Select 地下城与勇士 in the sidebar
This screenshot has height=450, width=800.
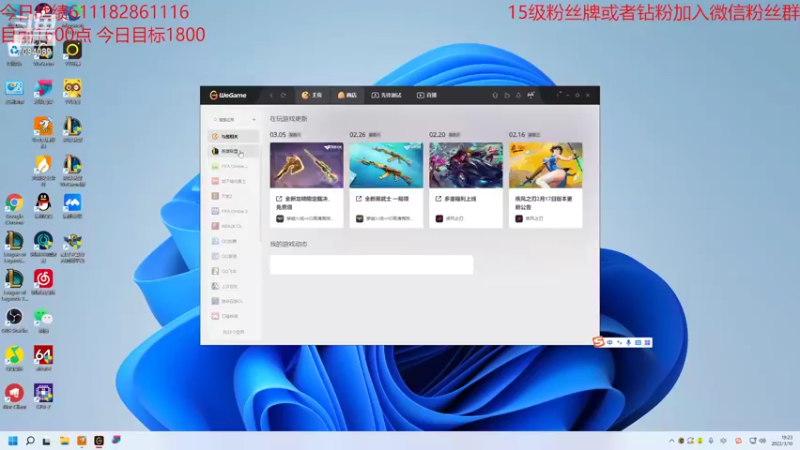(234, 182)
